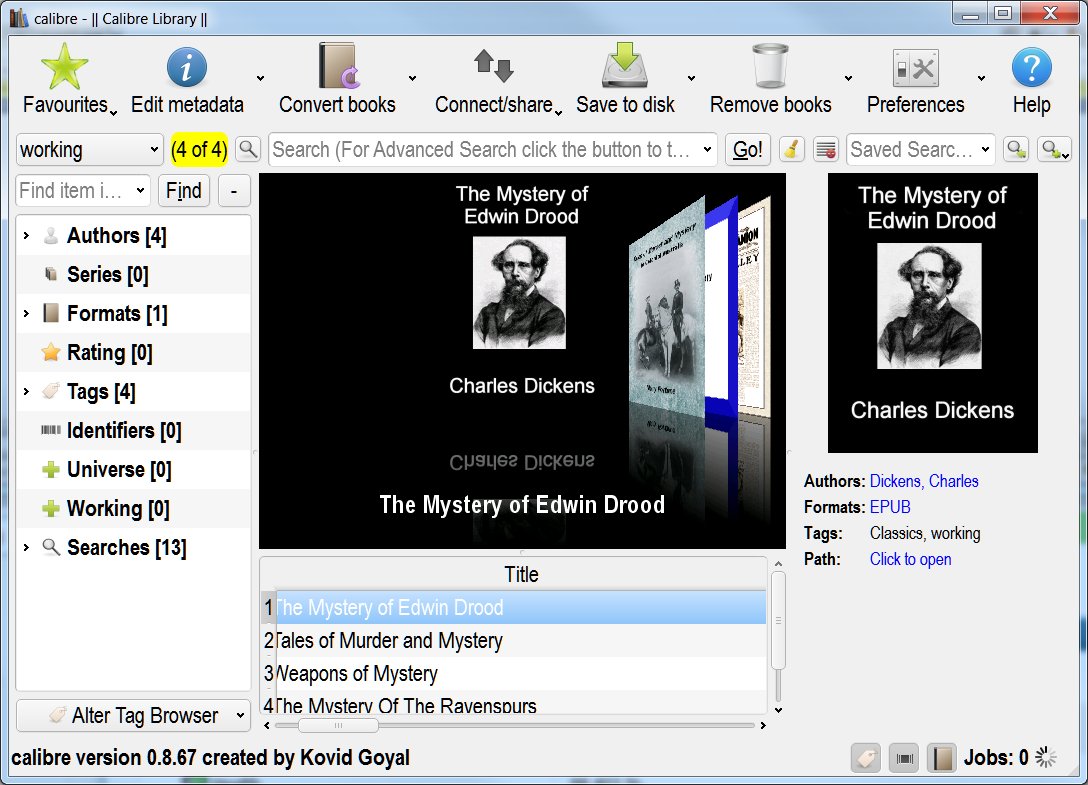Open the Connect/share arrows icon

pos(493,65)
